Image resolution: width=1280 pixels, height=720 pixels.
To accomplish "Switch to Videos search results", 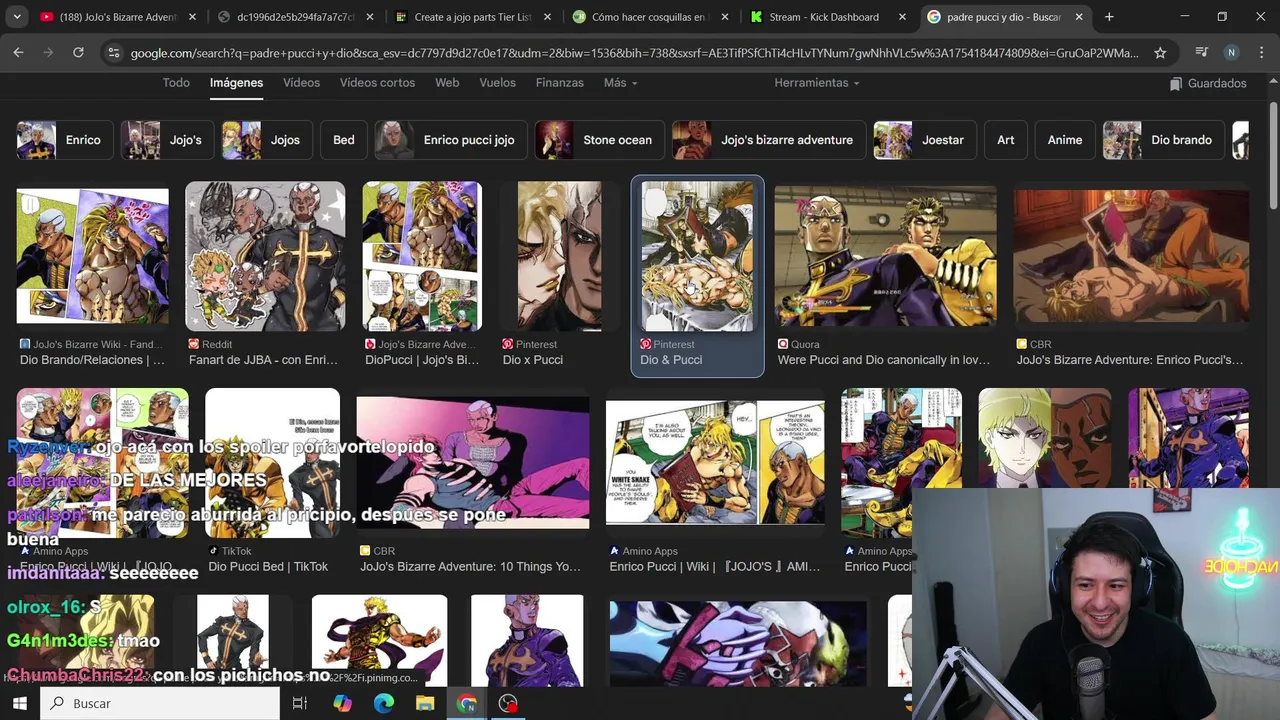I will [301, 83].
